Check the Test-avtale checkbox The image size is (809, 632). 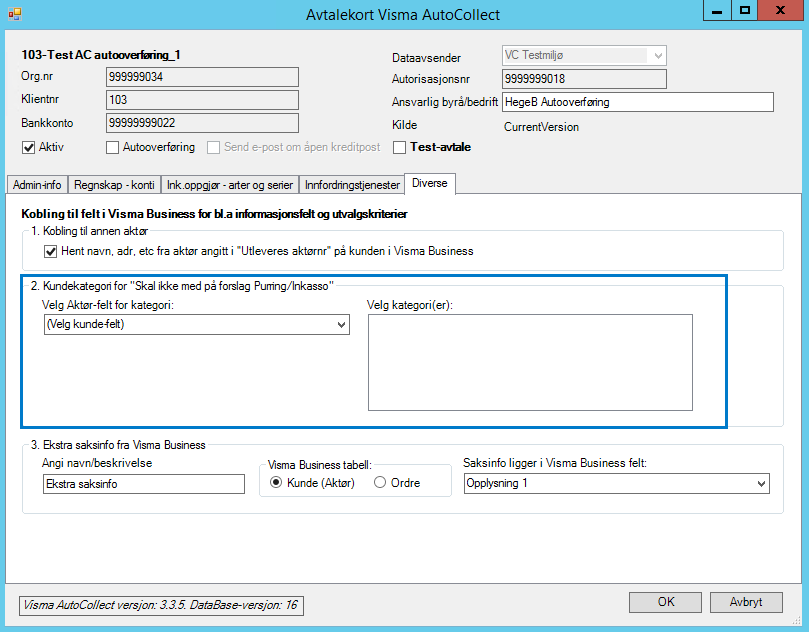pyautogui.click(x=399, y=148)
